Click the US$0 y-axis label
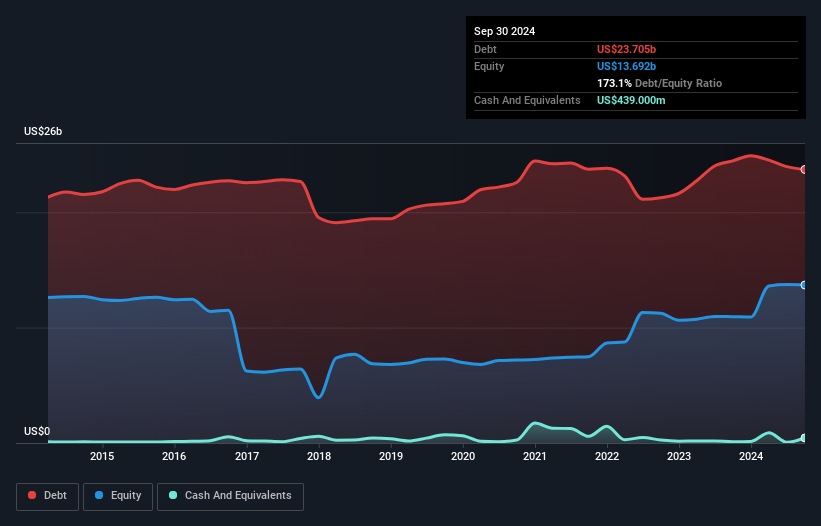 click(x=37, y=431)
